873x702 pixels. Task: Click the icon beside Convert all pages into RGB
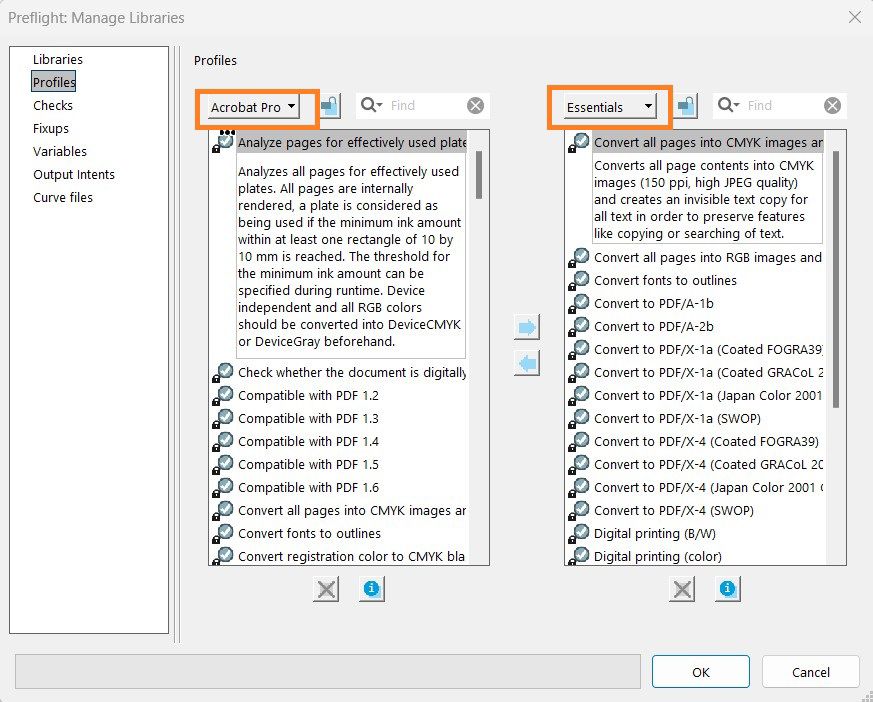pyautogui.click(x=578, y=258)
